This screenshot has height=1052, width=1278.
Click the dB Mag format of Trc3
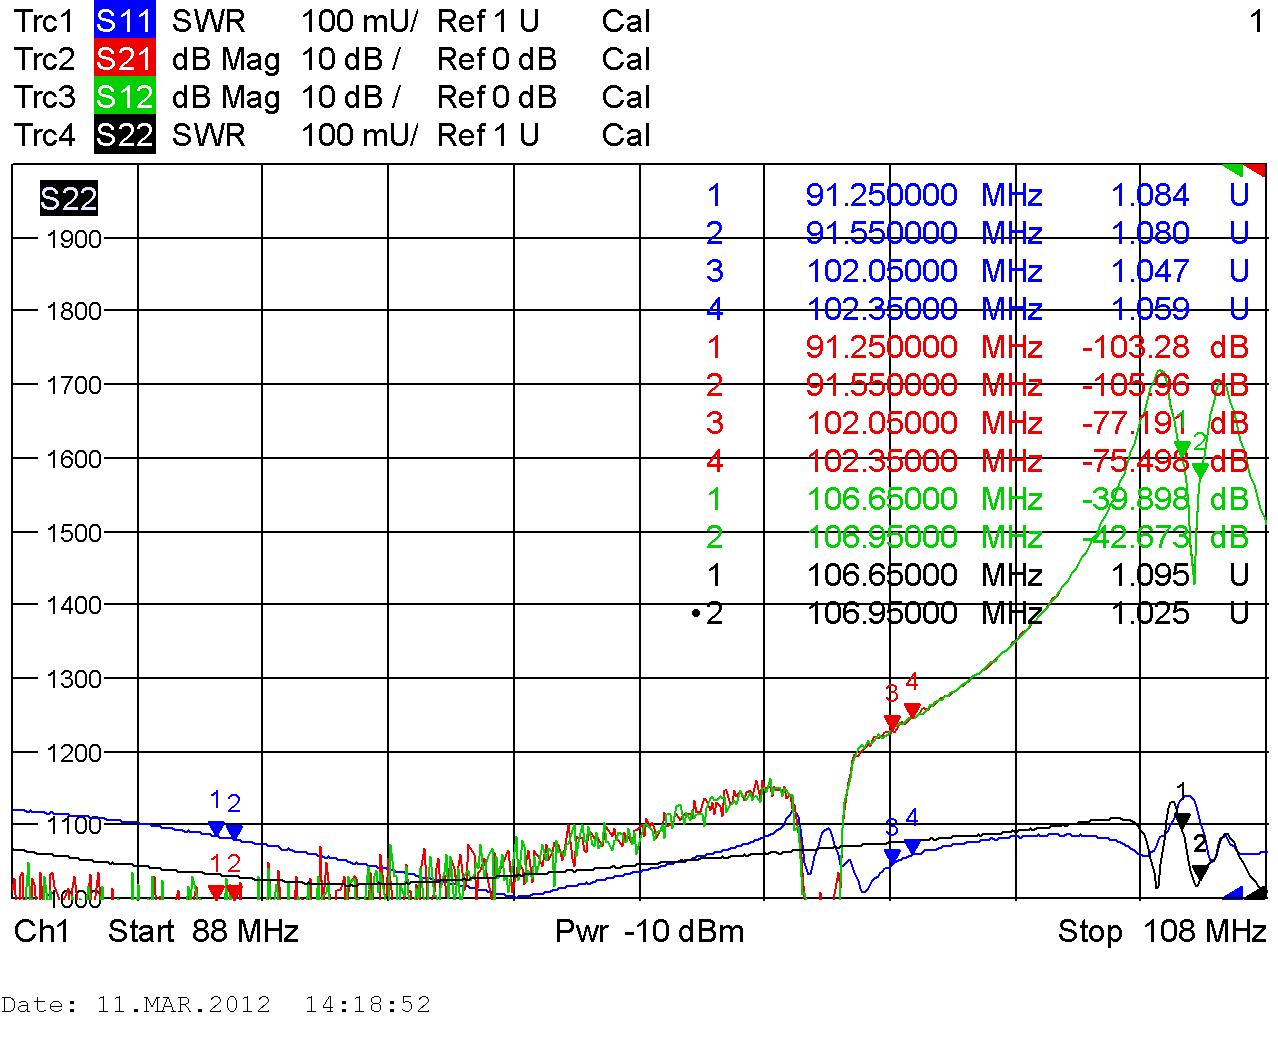226,97
